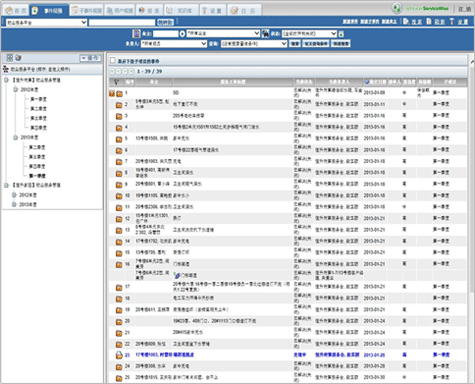Click the number input field in filter bar
475x384 pixels.
[166, 34]
